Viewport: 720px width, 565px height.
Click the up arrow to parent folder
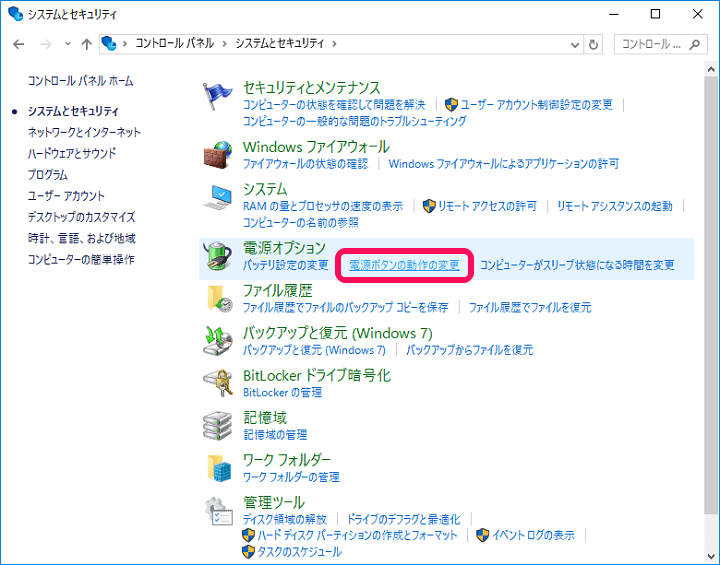[x=86, y=44]
